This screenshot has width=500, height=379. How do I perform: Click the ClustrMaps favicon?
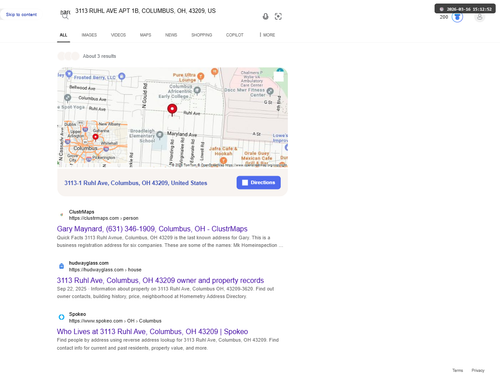(x=61, y=215)
